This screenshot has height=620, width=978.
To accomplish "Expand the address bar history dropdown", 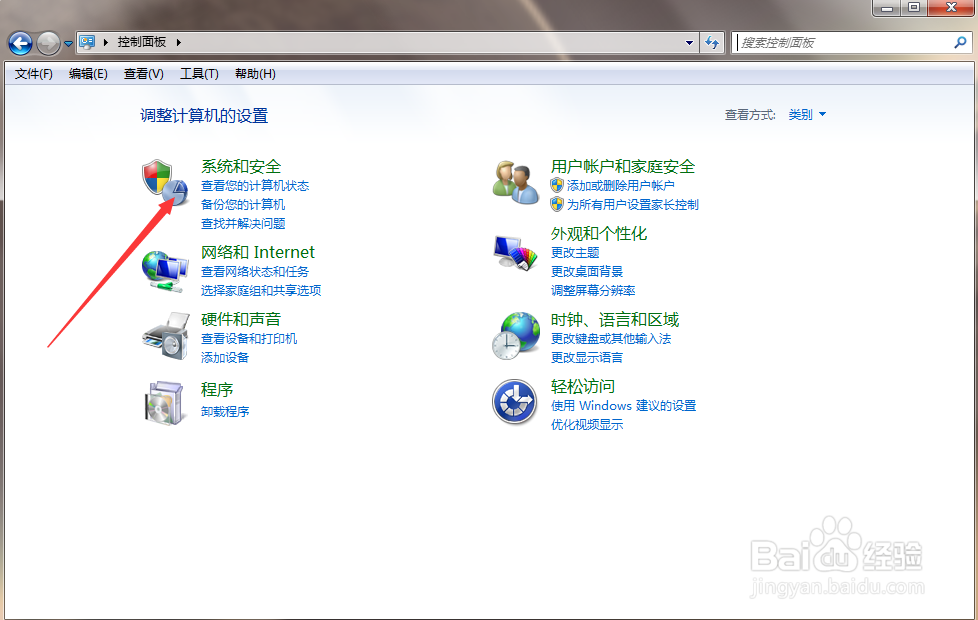I will pos(689,42).
